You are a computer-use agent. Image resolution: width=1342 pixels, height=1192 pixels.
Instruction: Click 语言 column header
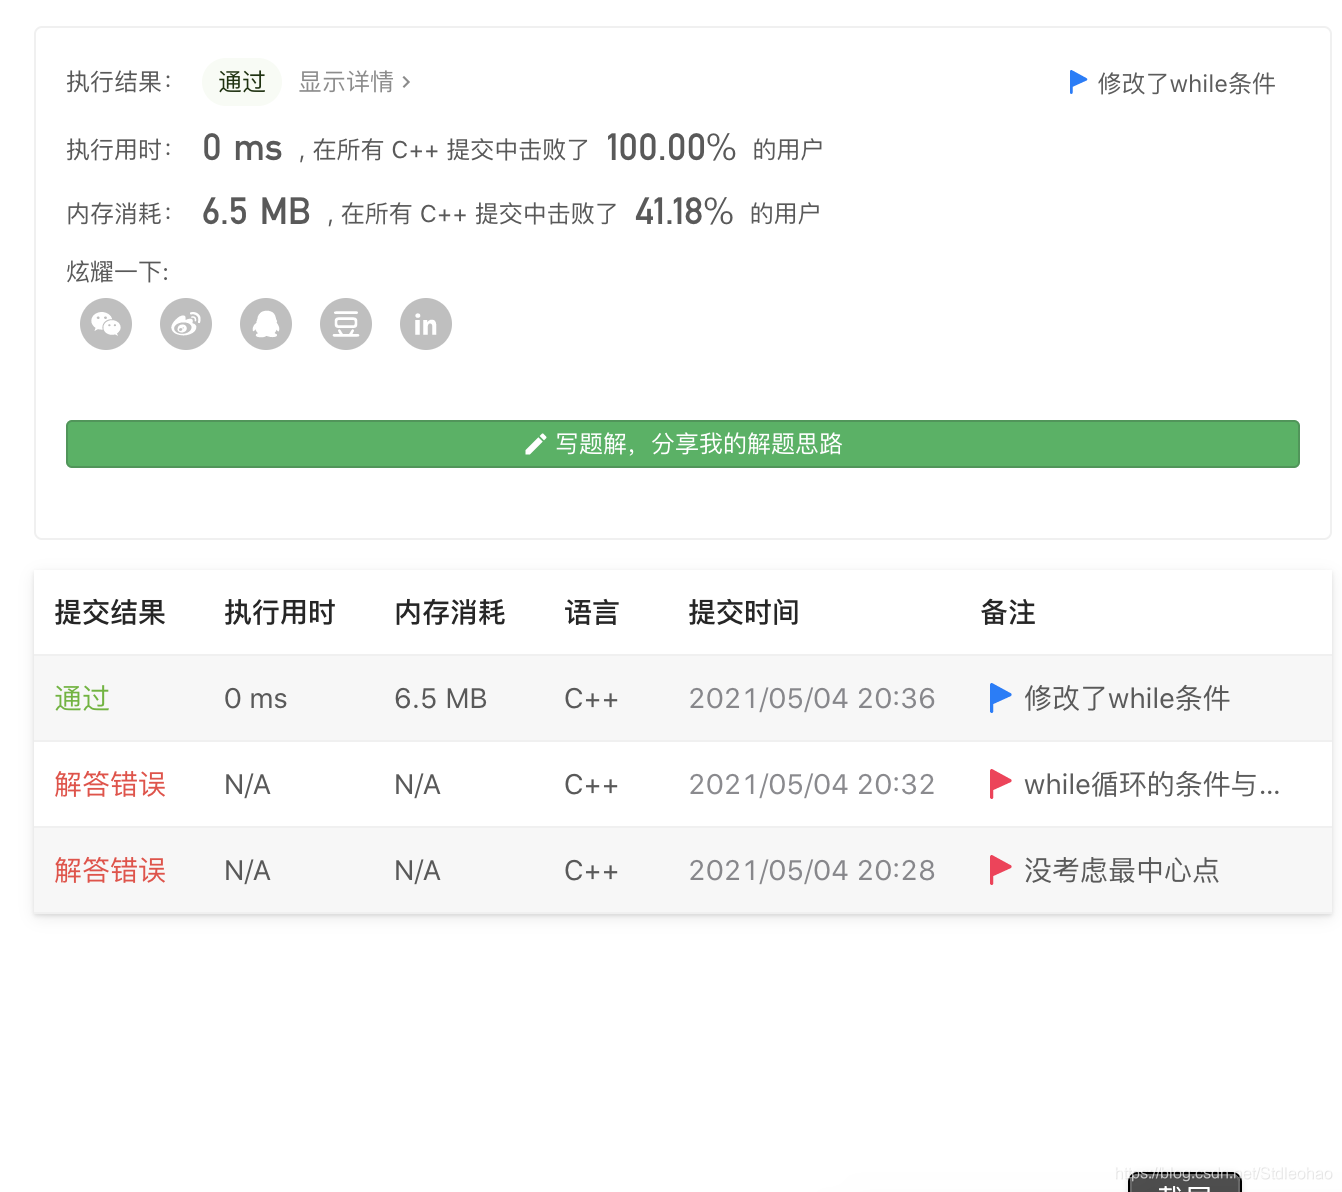pyautogui.click(x=592, y=612)
